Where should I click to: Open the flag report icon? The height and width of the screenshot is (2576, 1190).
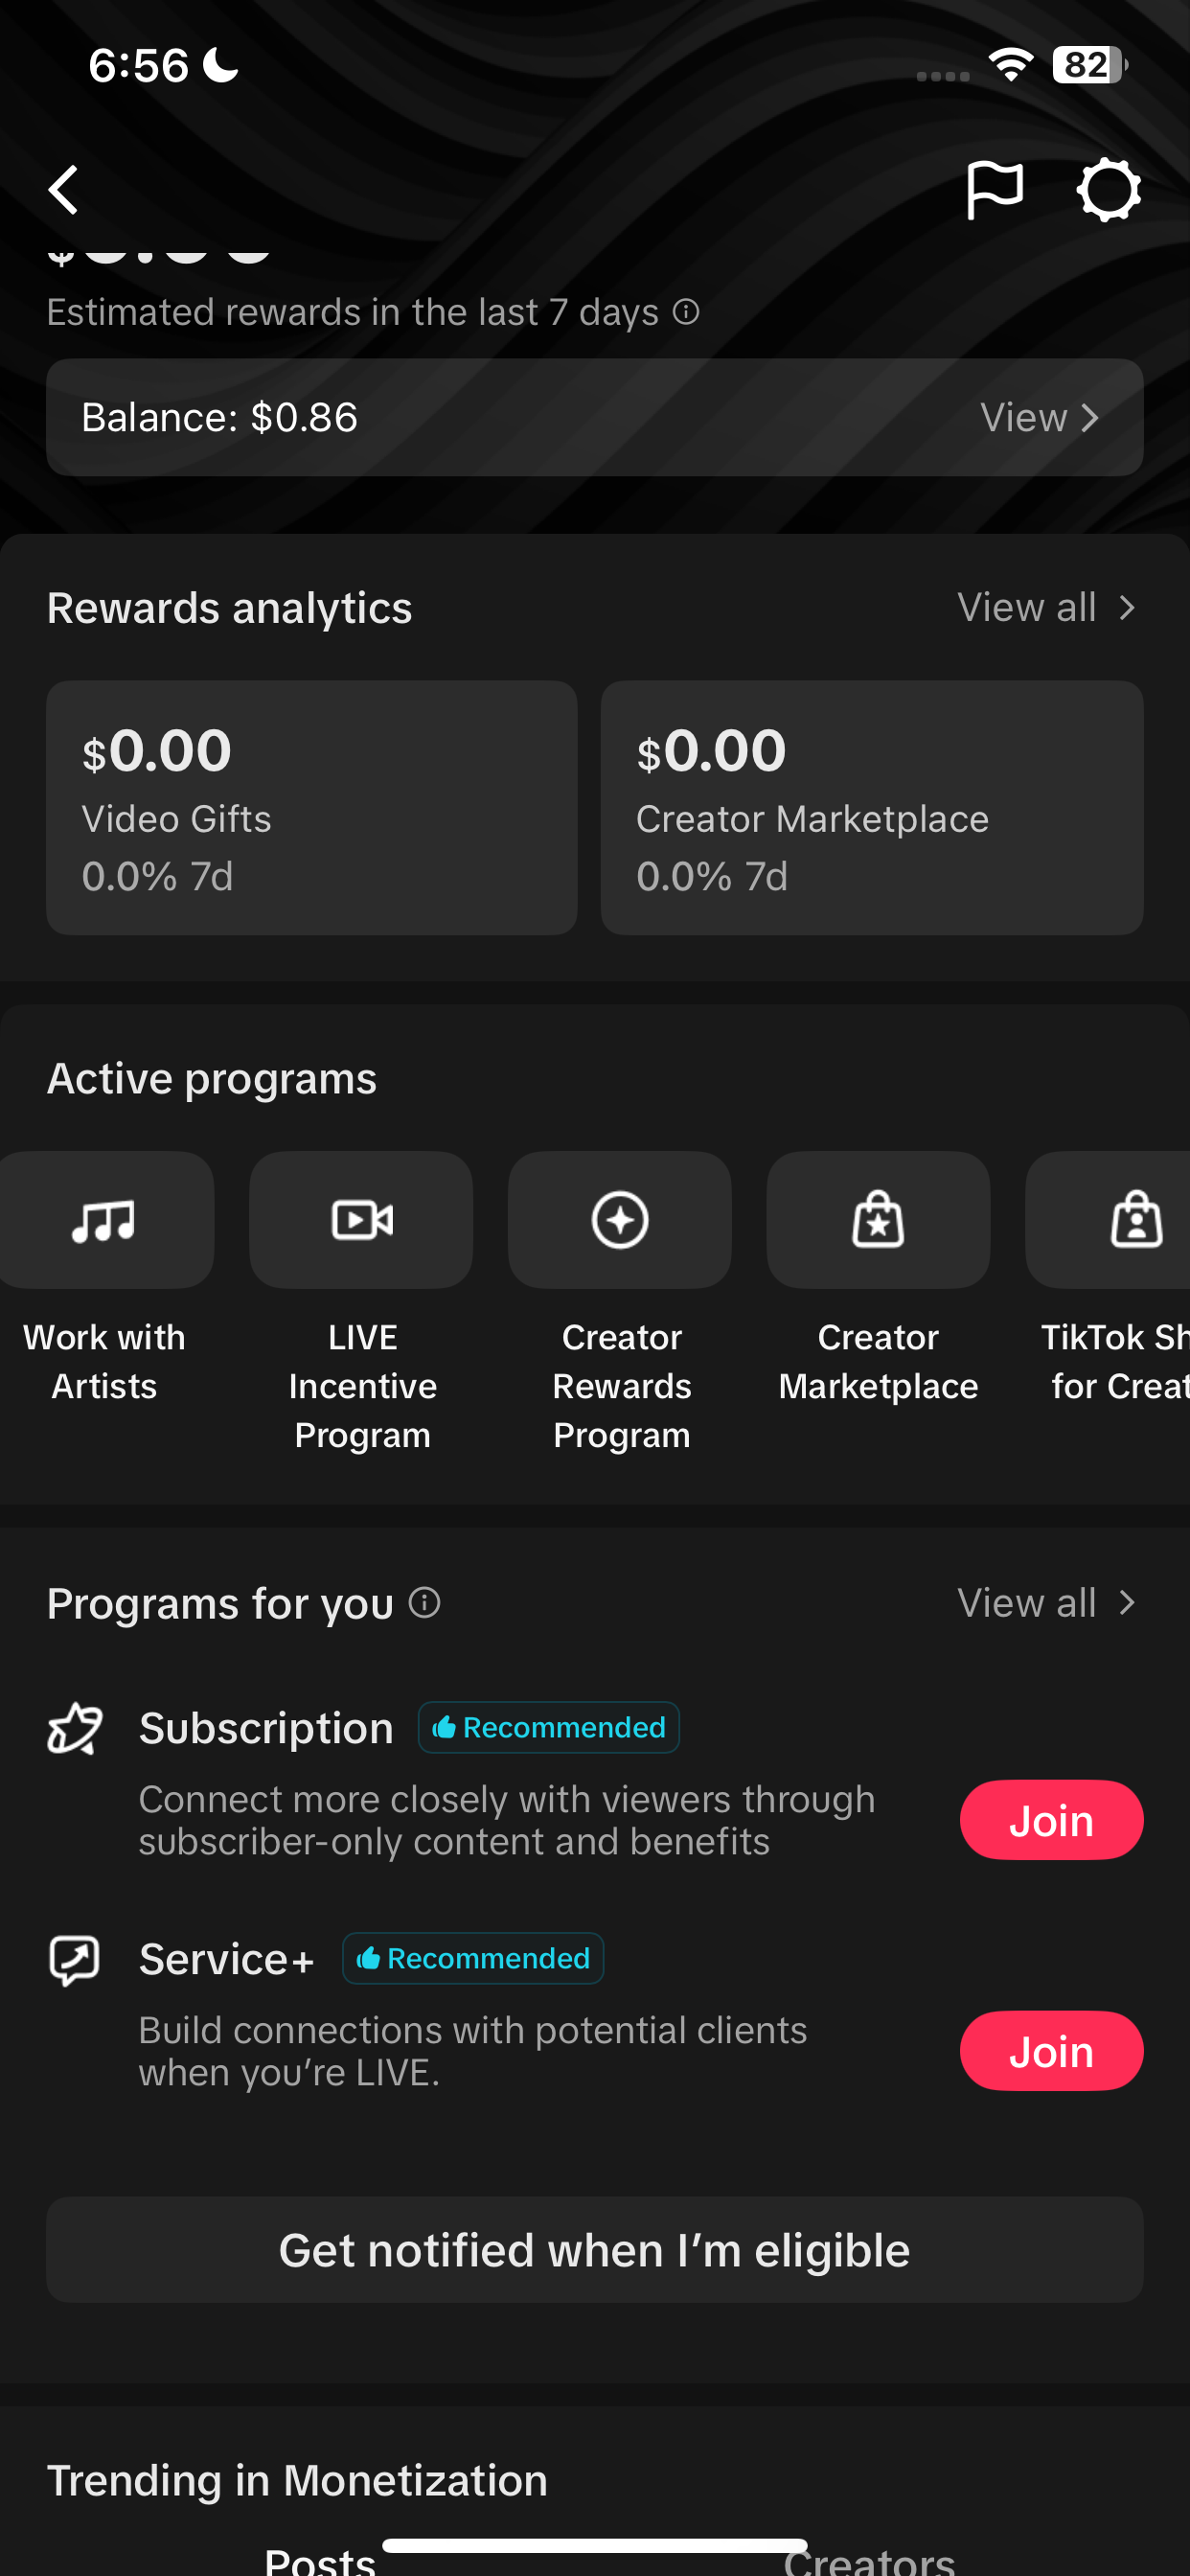pyautogui.click(x=994, y=190)
